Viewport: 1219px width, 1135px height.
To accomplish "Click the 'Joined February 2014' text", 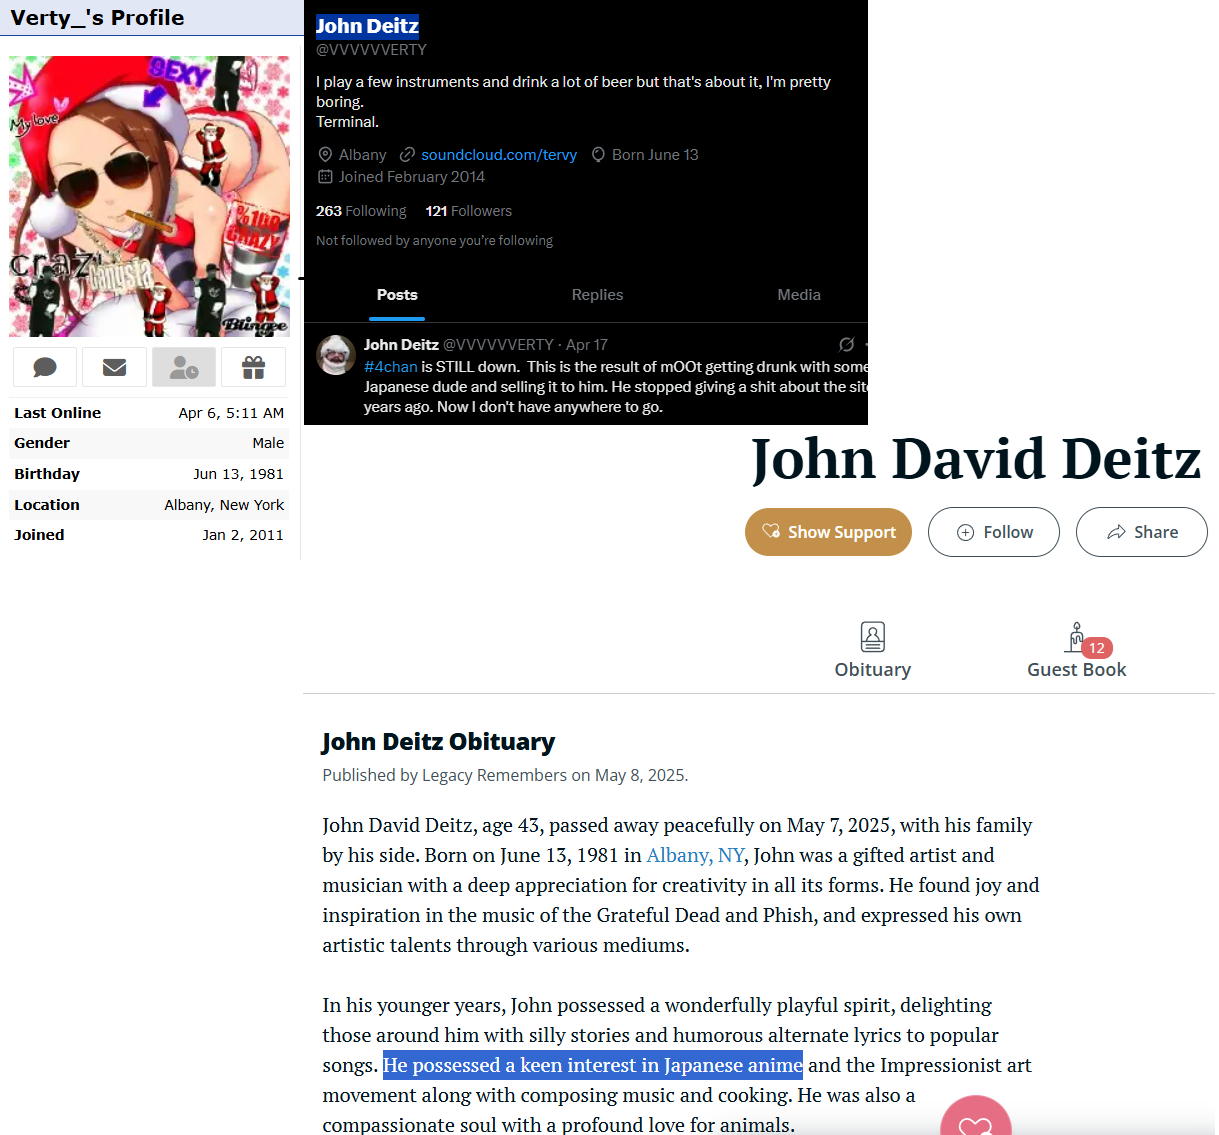I will 412,177.
